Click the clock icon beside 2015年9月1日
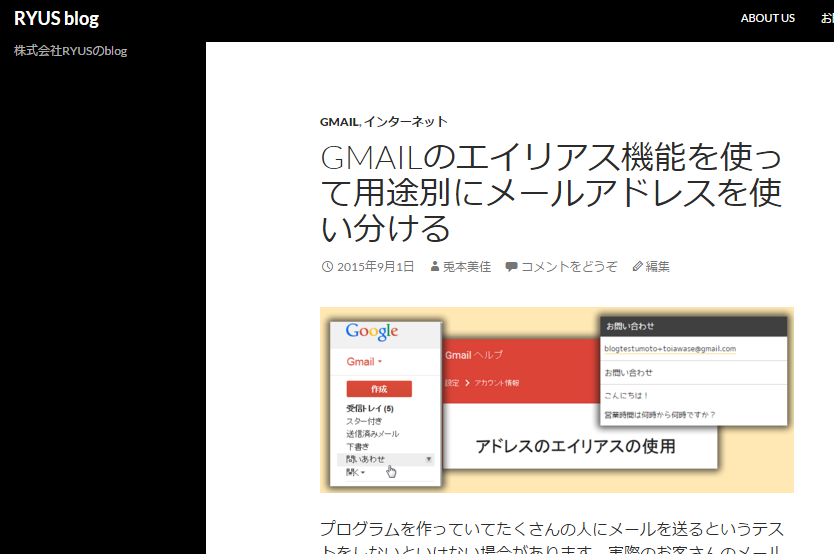 click(327, 266)
